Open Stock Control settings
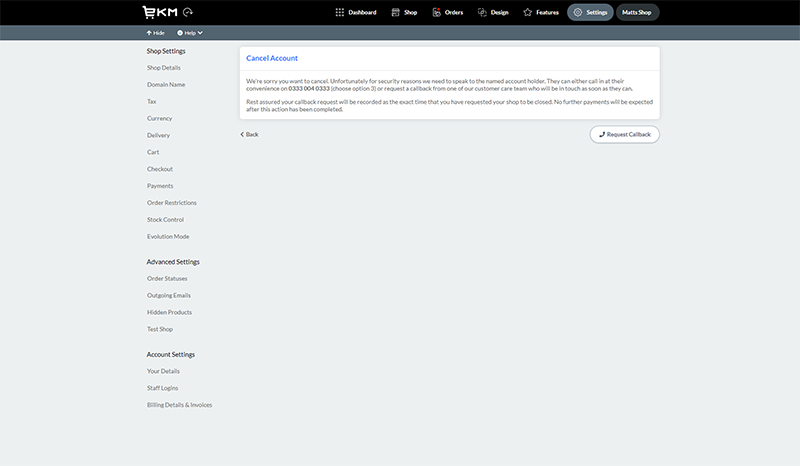 (165, 219)
